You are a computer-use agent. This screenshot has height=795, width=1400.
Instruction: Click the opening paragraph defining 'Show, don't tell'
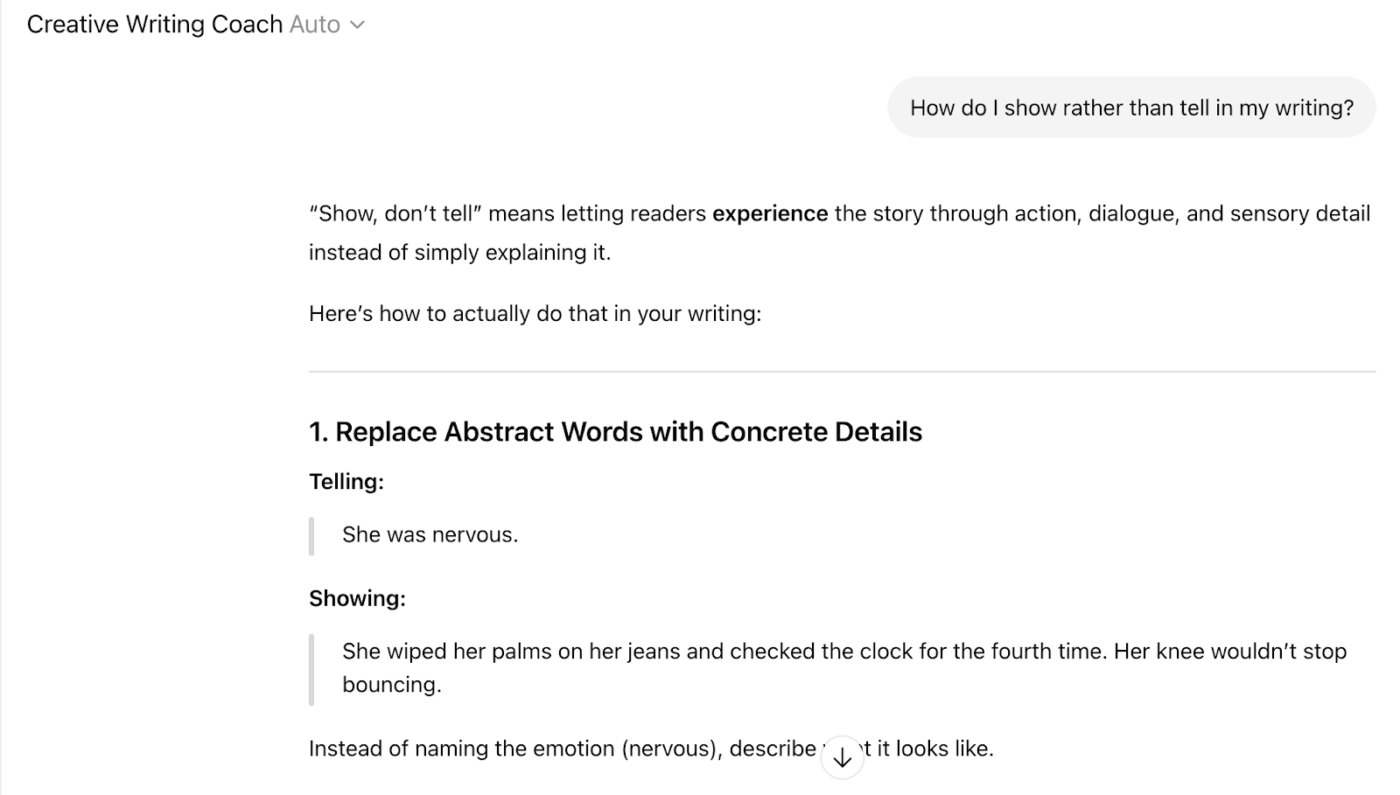pyautogui.click(x=840, y=232)
